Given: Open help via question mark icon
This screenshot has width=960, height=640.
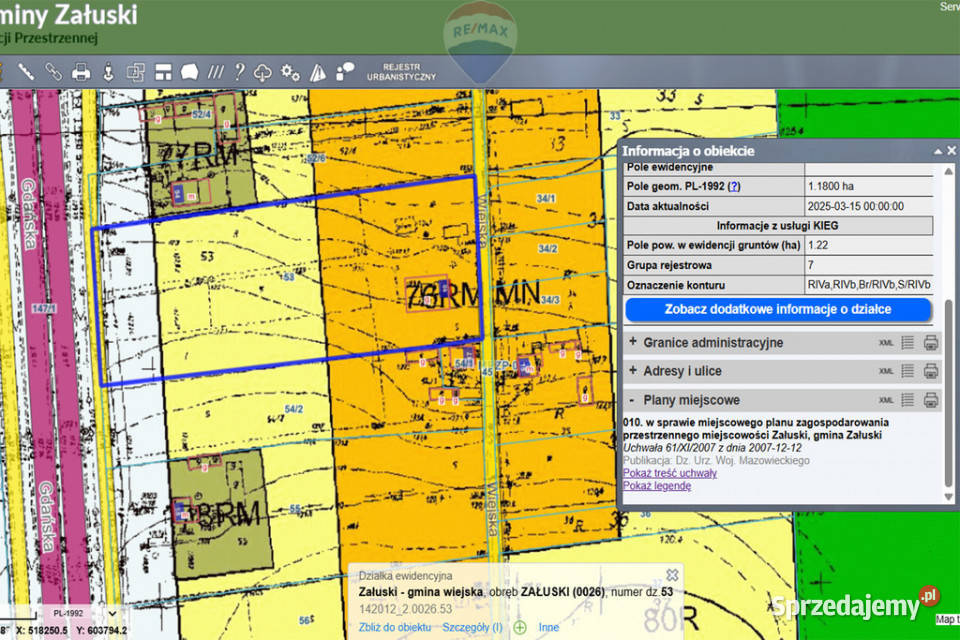Looking at the screenshot, I should 239,72.
